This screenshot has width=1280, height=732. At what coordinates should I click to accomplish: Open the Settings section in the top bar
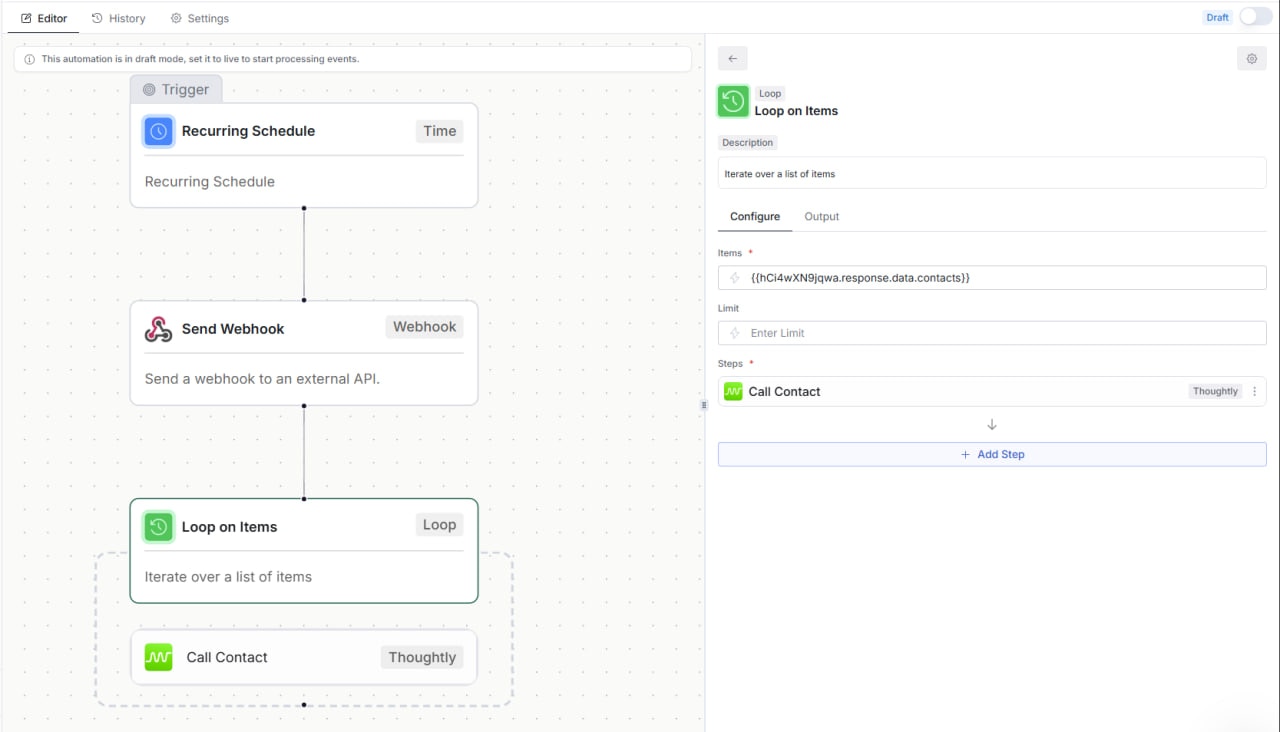point(199,17)
